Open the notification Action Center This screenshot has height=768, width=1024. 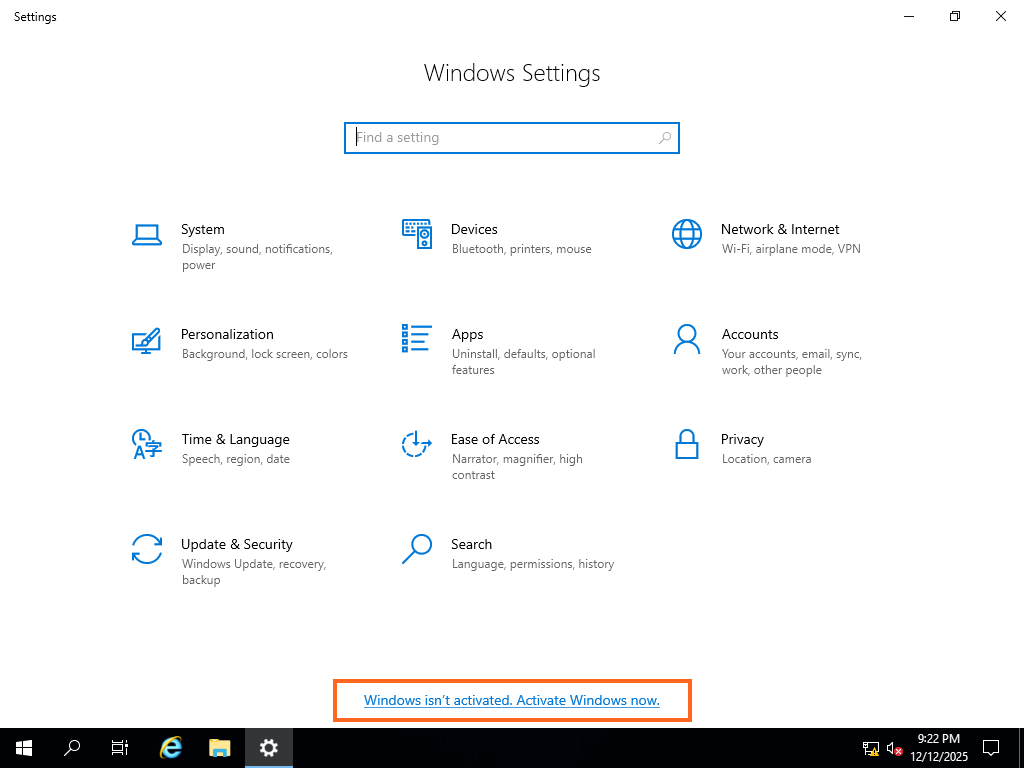[991, 747]
